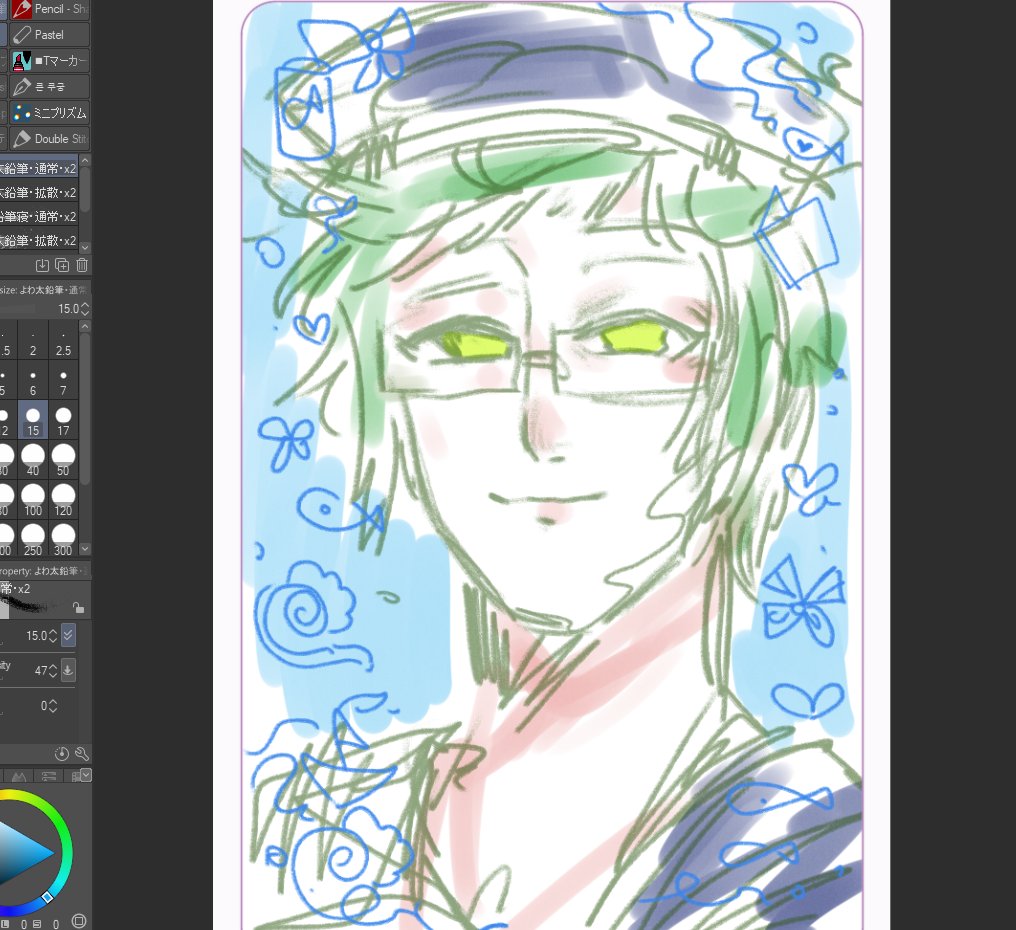Select the ミニプリズム brush group
This screenshot has height=930, width=1016.
click(50, 113)
